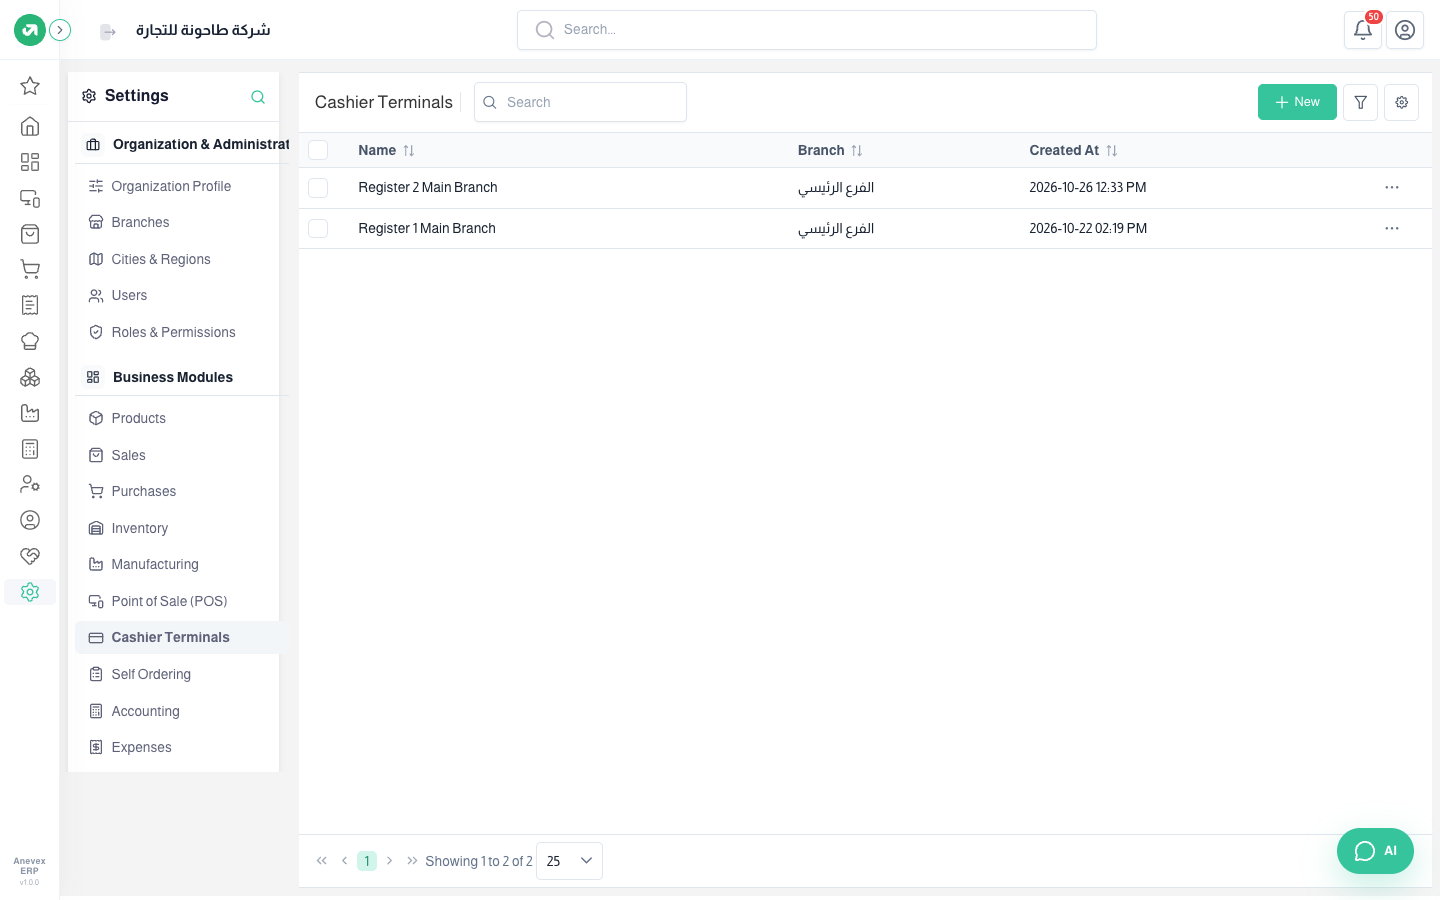Expand the main sidebar with chevron
This screenshot has height=900, width=1440.
tap(60, 30)
